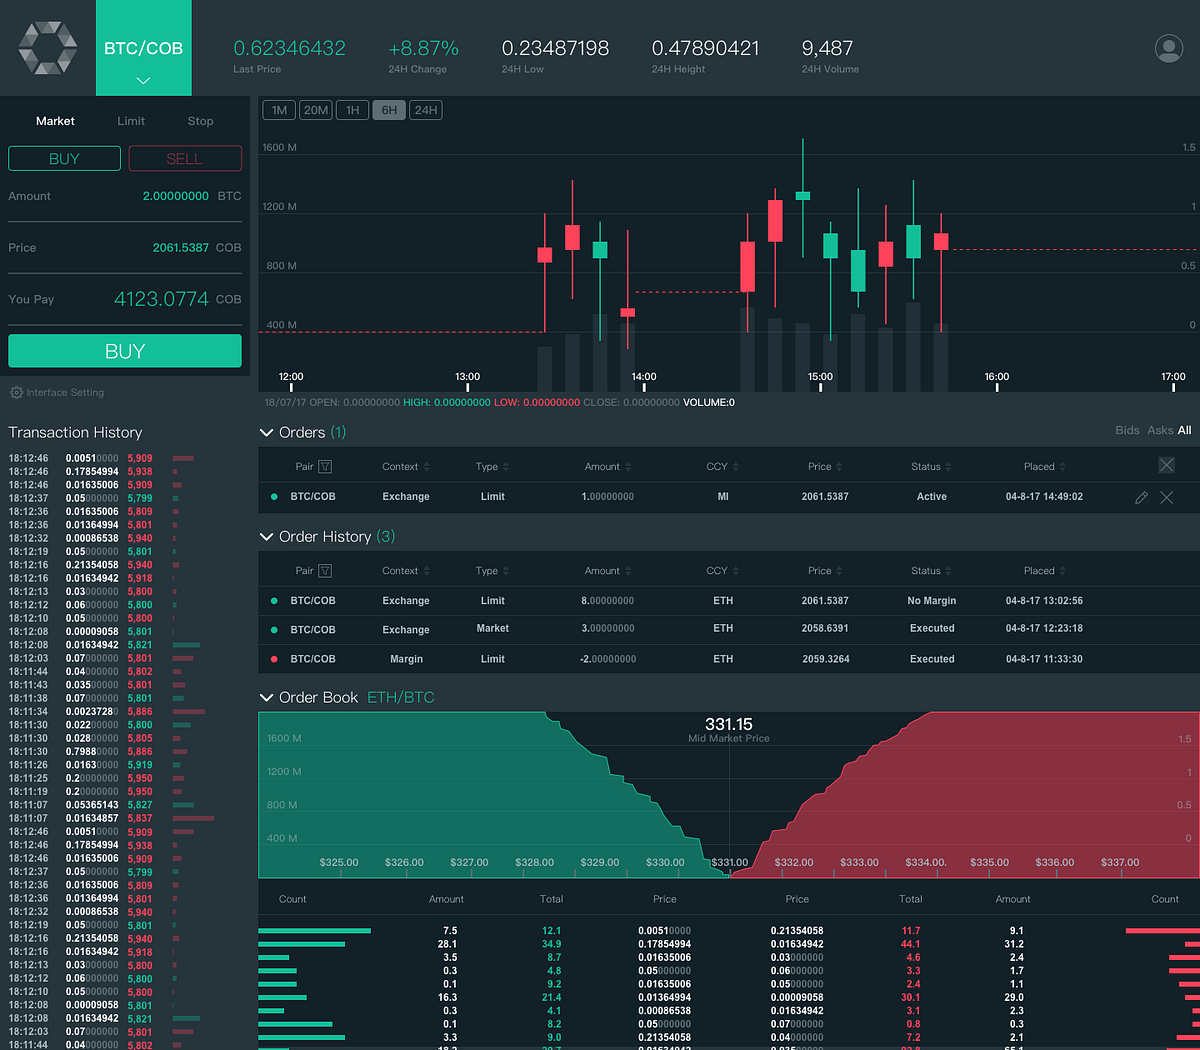
Task: Sort Order History by Context
Action: tap(406, 570)
